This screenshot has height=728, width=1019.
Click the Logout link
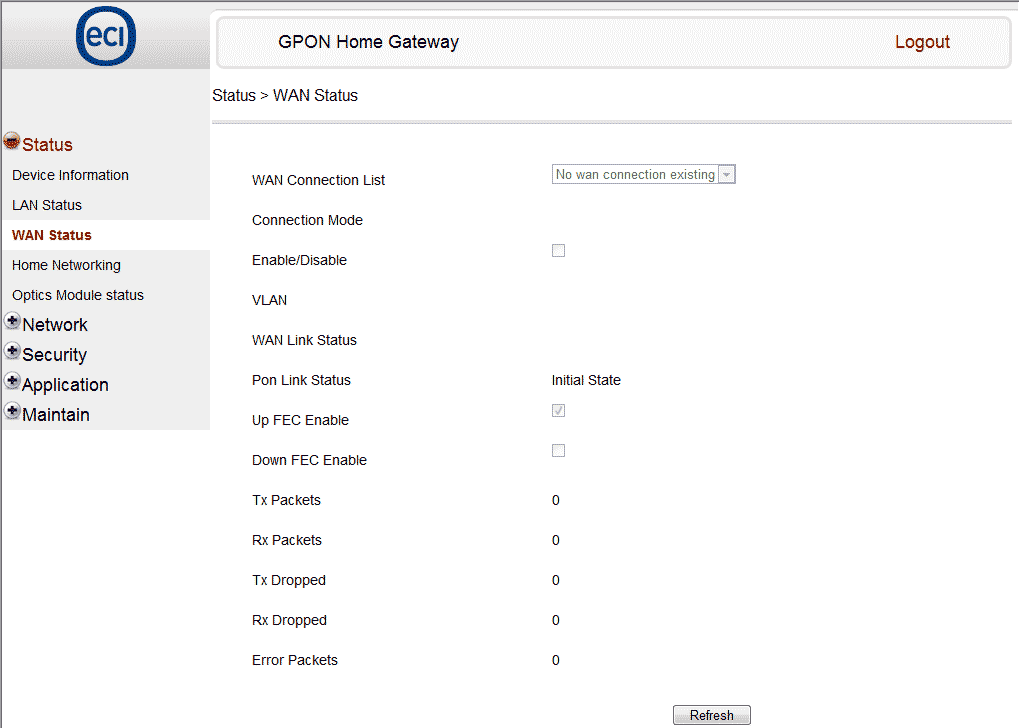[922, 42]
